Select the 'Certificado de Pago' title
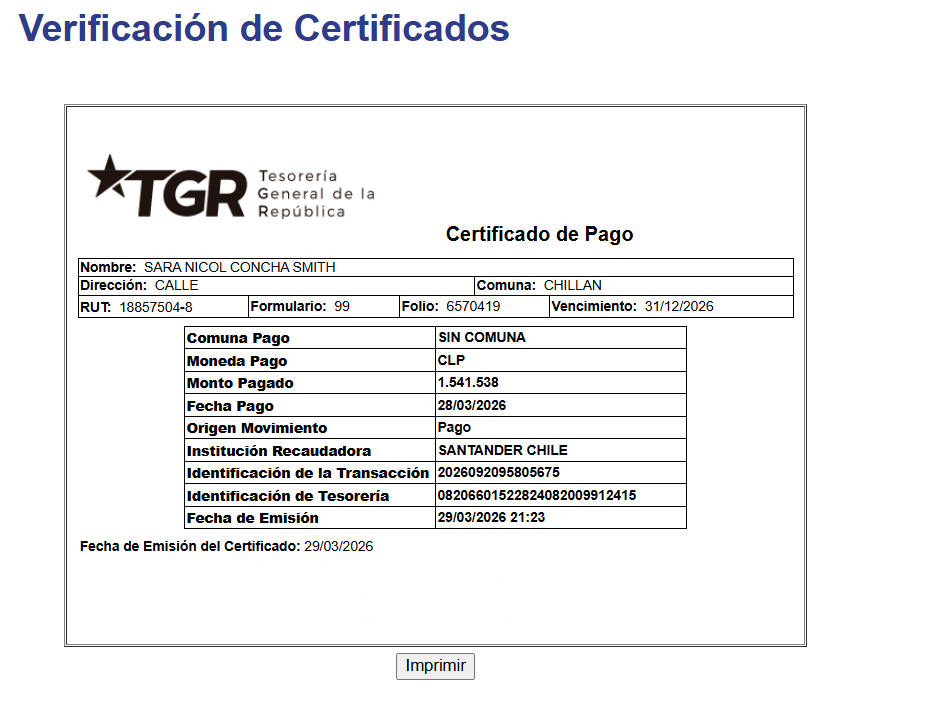Viewport: 945px width, 723px height. [539, 234]
